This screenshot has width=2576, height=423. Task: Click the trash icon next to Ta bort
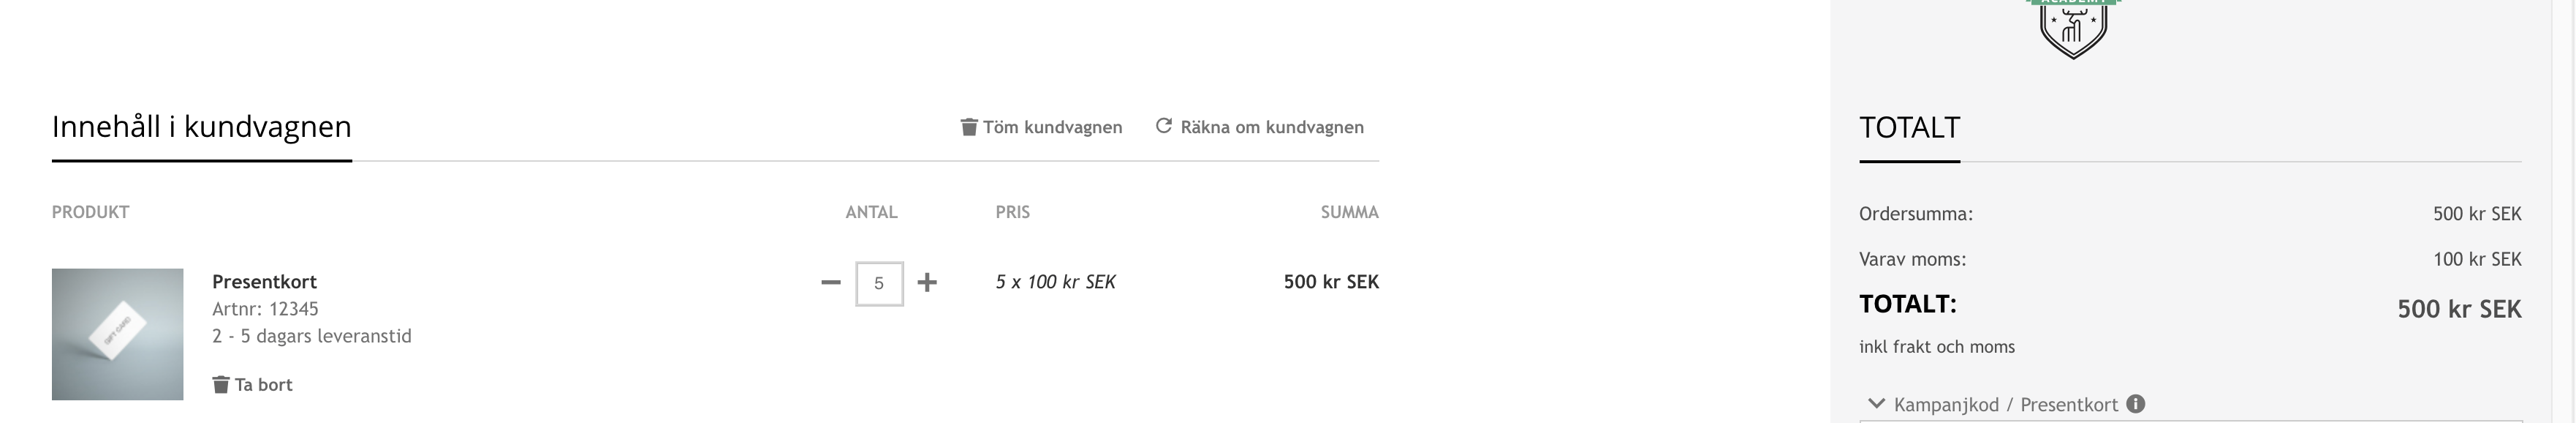(221, 385)
